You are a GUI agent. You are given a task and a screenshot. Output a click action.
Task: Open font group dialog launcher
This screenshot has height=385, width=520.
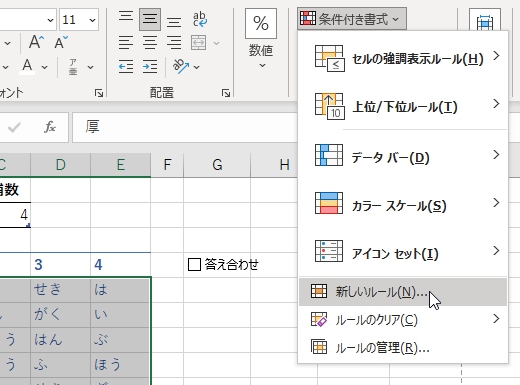tap(99, 93)
